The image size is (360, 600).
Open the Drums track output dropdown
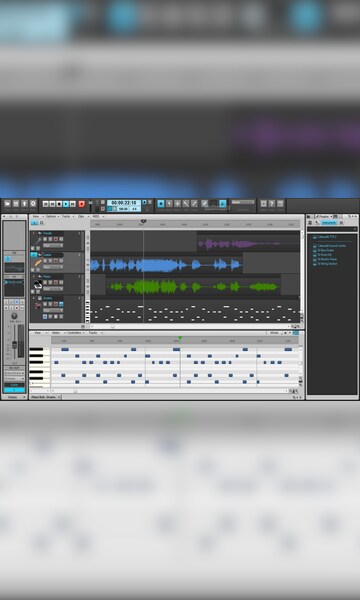53,310
